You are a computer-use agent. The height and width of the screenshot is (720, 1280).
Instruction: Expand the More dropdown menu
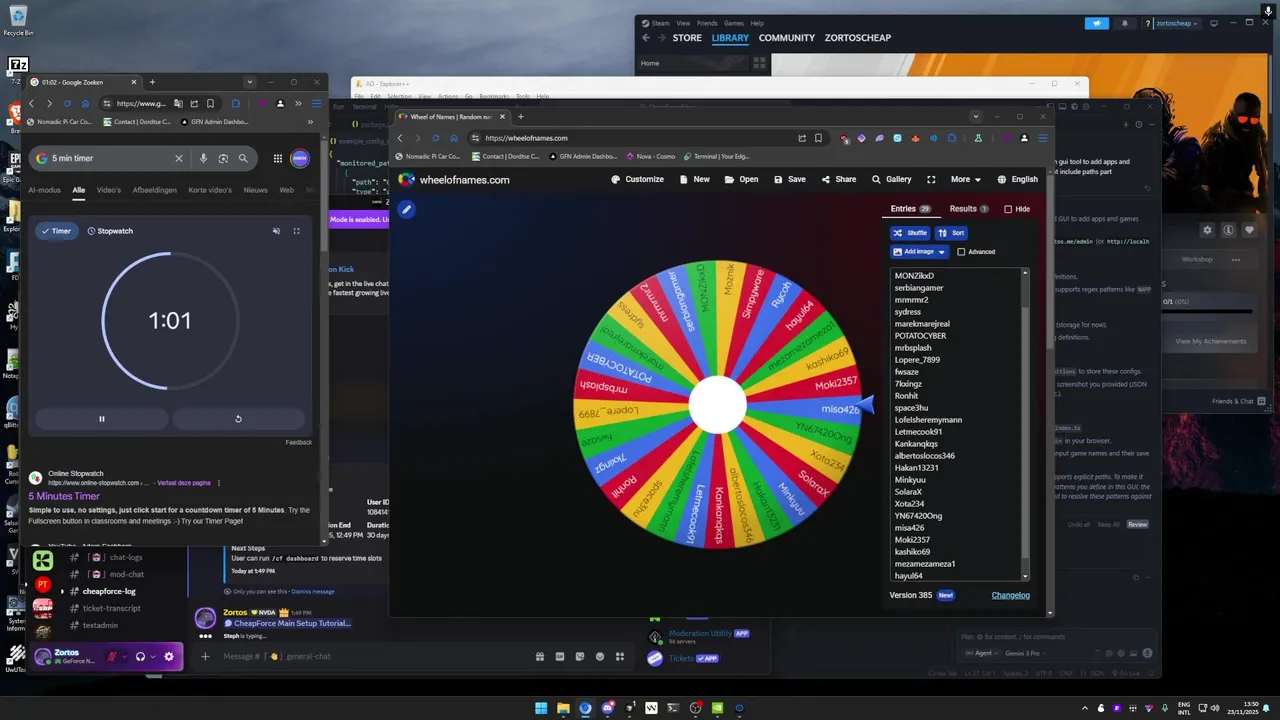click(965, 179)
